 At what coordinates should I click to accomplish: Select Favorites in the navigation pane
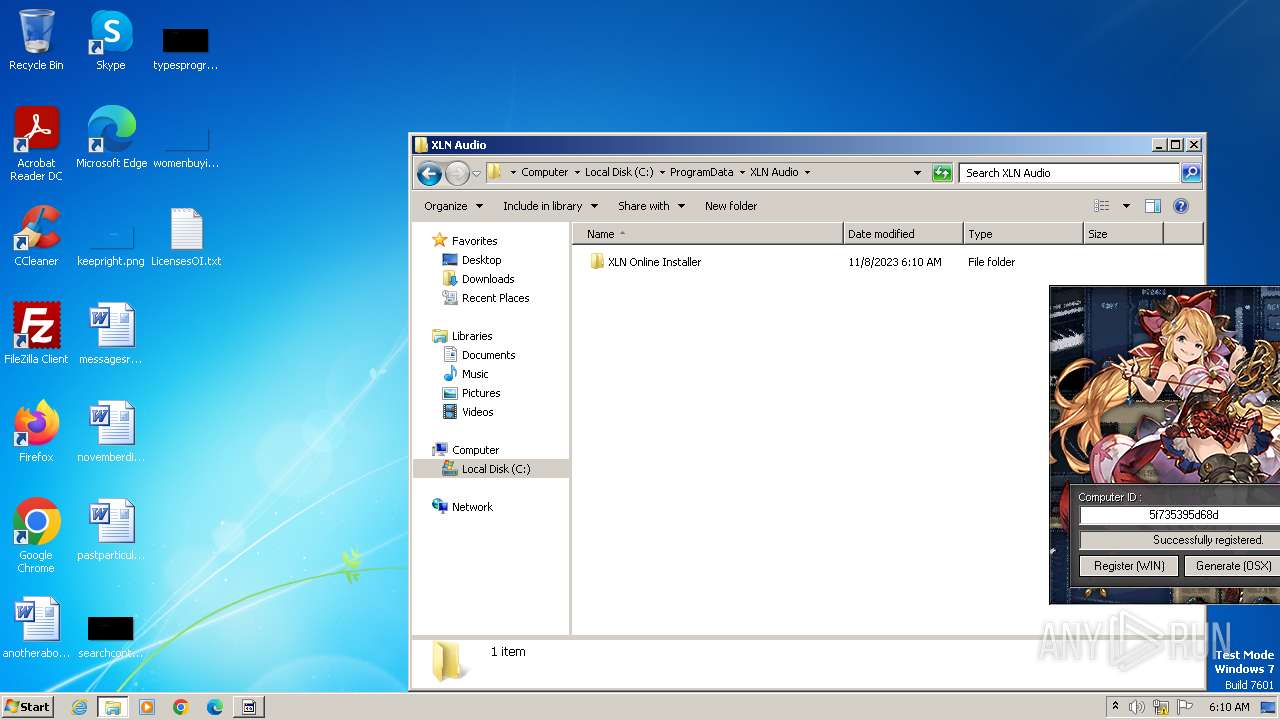474,241
